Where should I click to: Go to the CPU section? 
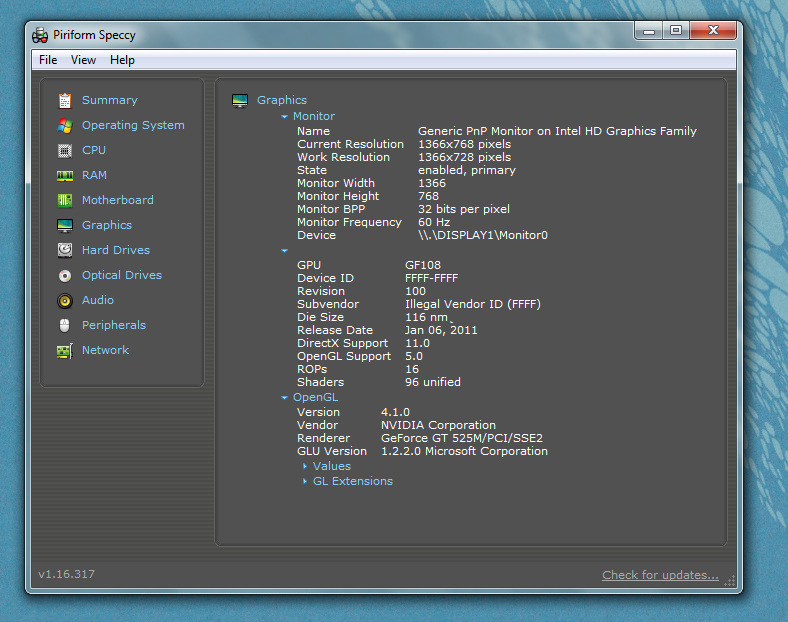(x=94, y=150)
